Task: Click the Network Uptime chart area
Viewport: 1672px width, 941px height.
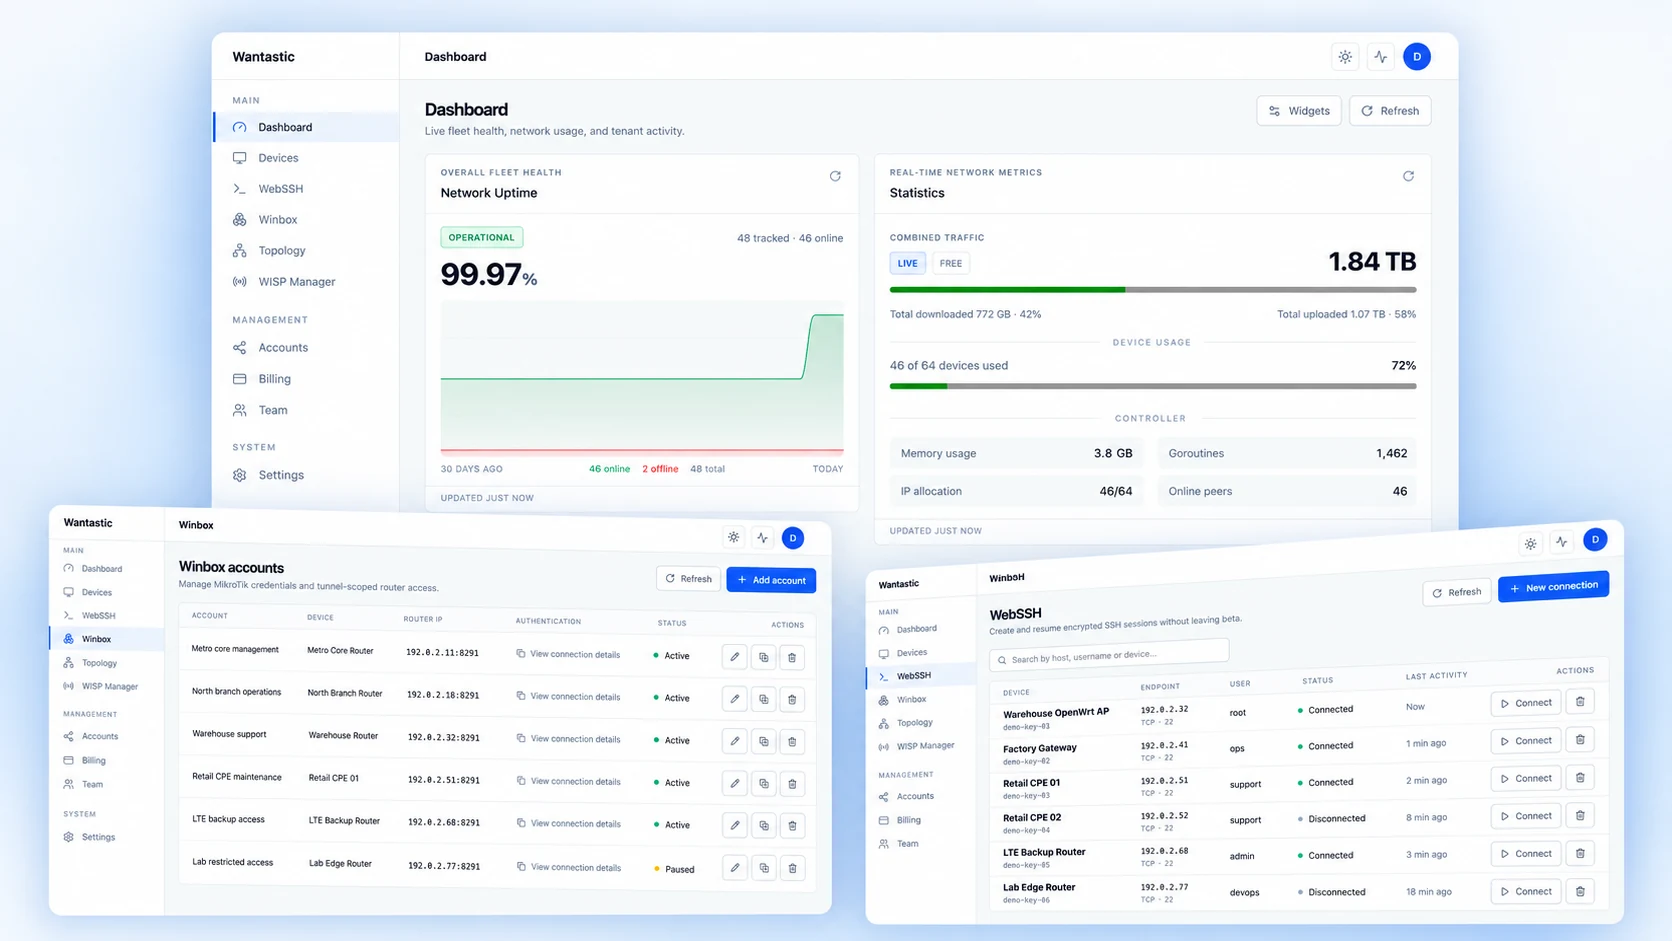Action: point(642,378)
